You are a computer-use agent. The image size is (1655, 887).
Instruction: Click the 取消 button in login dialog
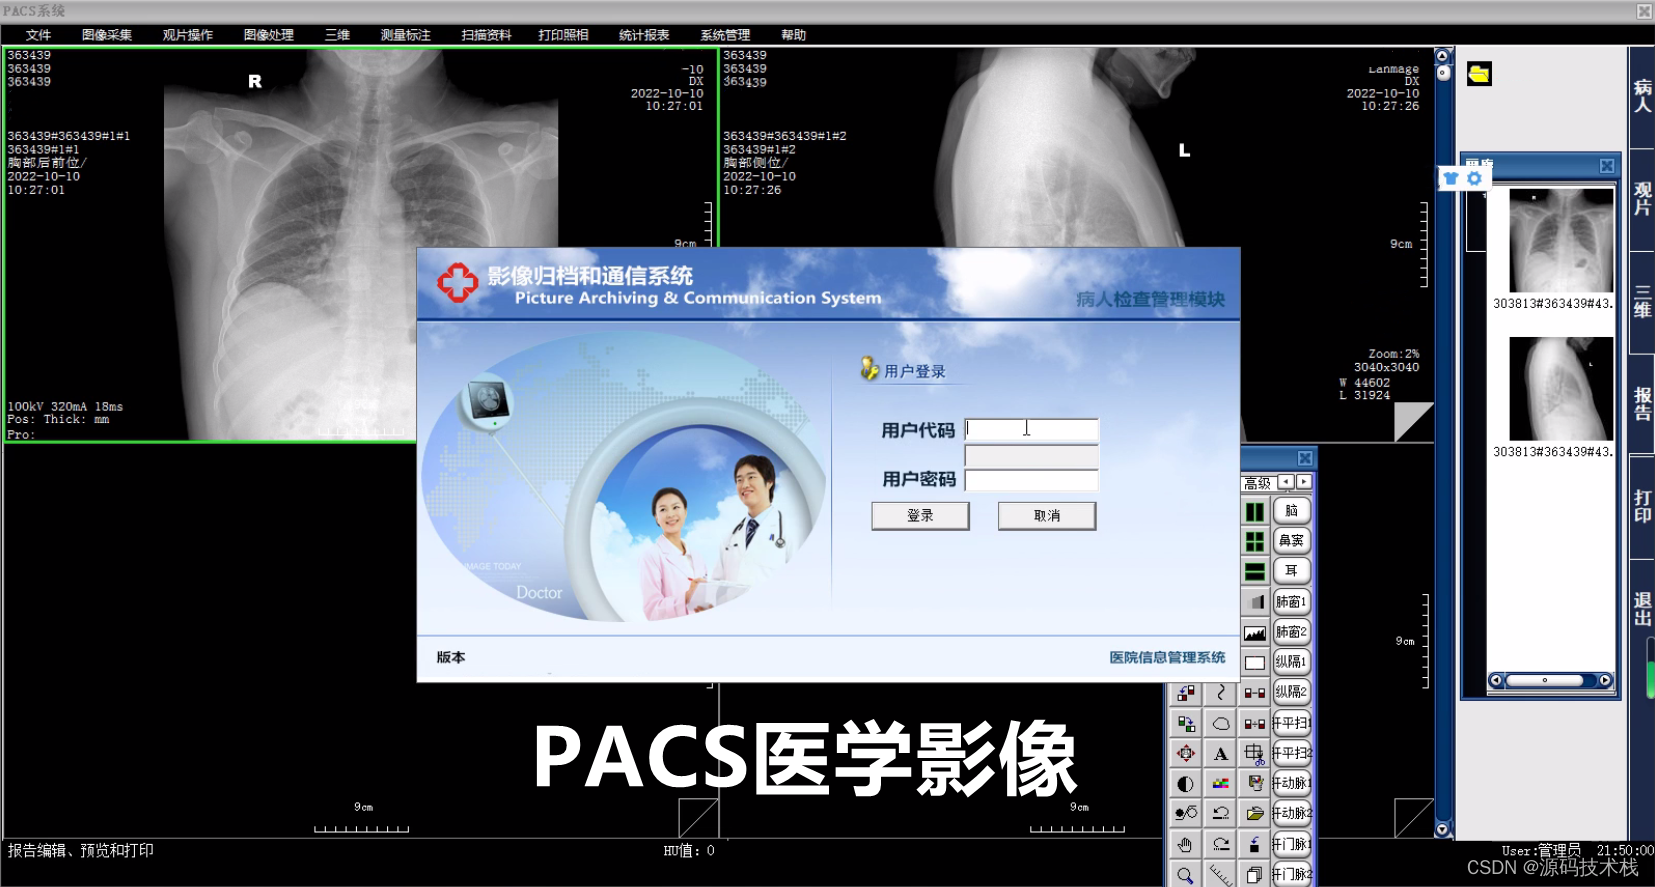(1047, 516)
